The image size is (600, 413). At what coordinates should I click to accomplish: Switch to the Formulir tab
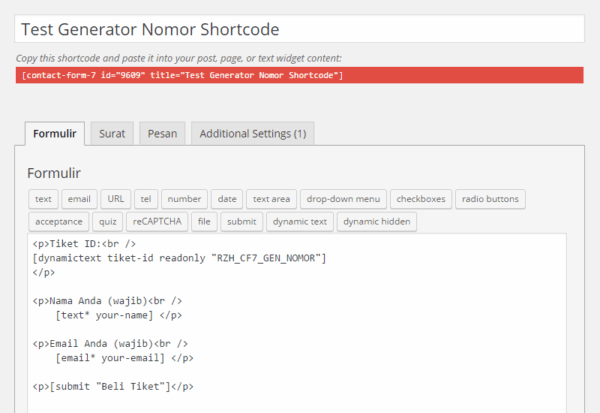pyautogui.click(x=55, y=134)
